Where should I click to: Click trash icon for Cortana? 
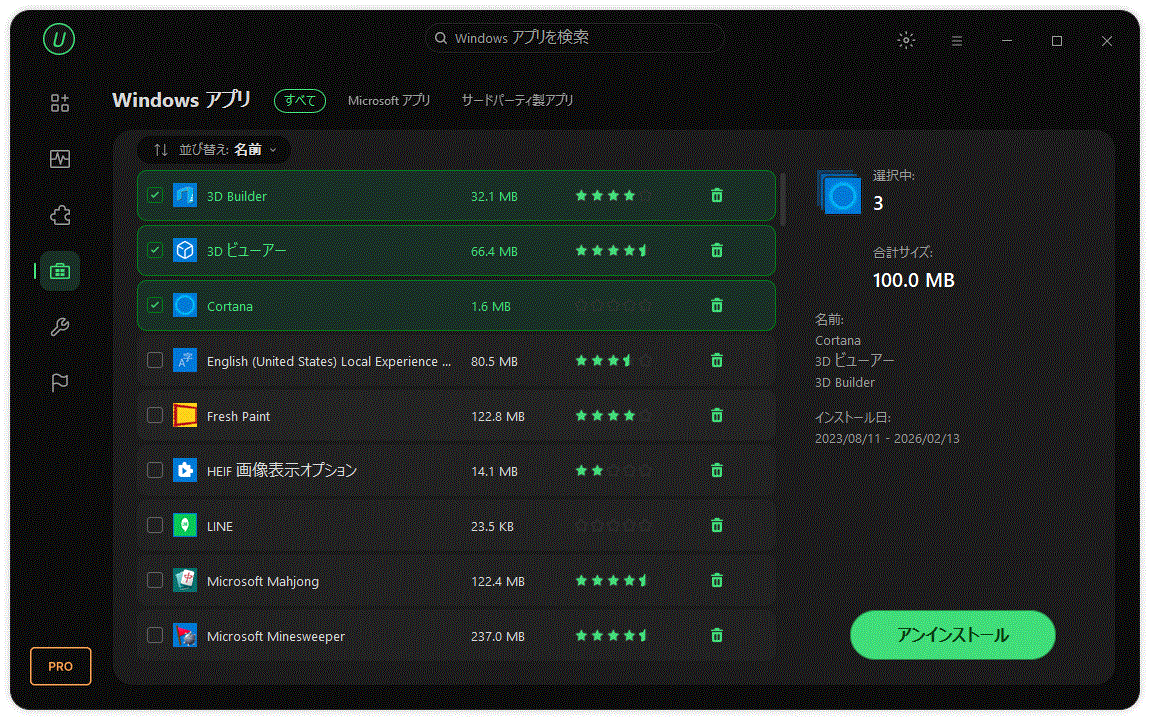[717, 306]
